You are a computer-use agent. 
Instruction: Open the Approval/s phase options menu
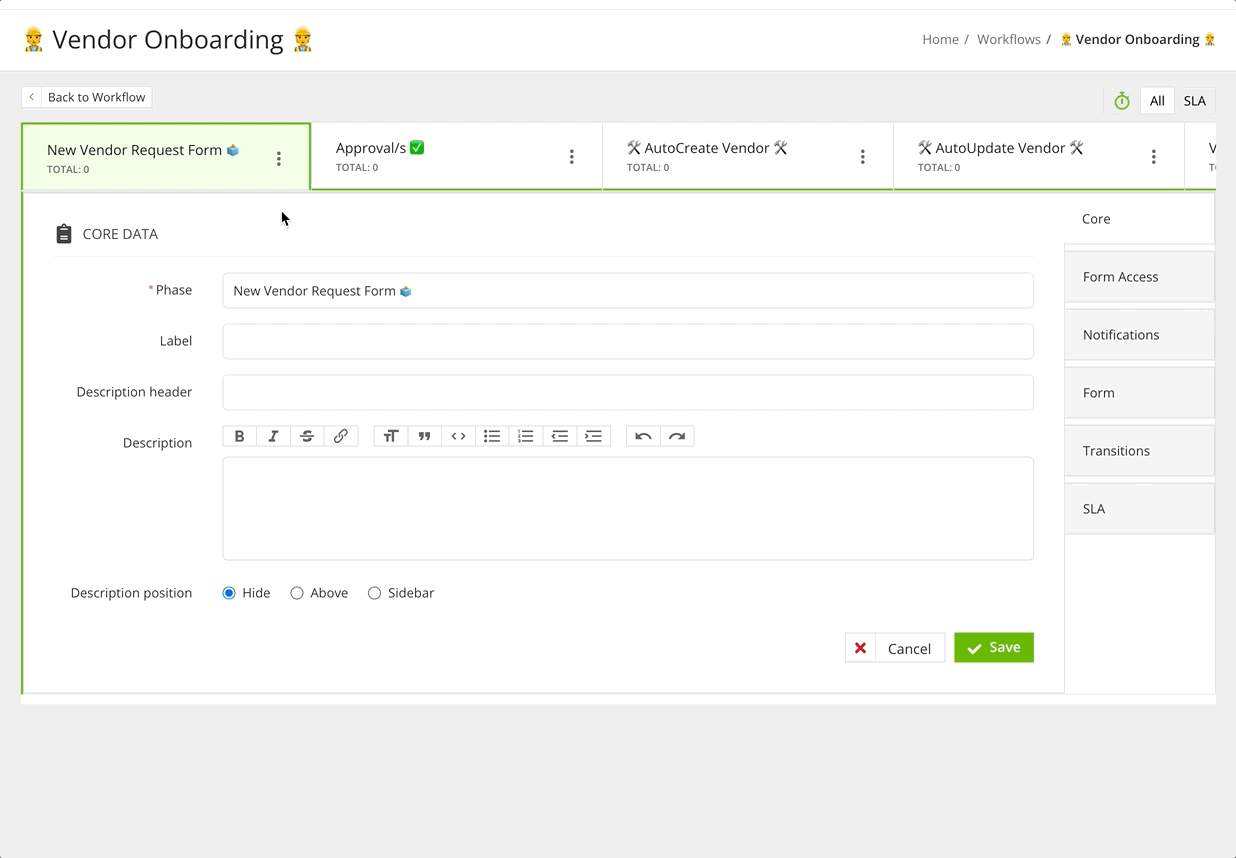[x=572, y=157]
